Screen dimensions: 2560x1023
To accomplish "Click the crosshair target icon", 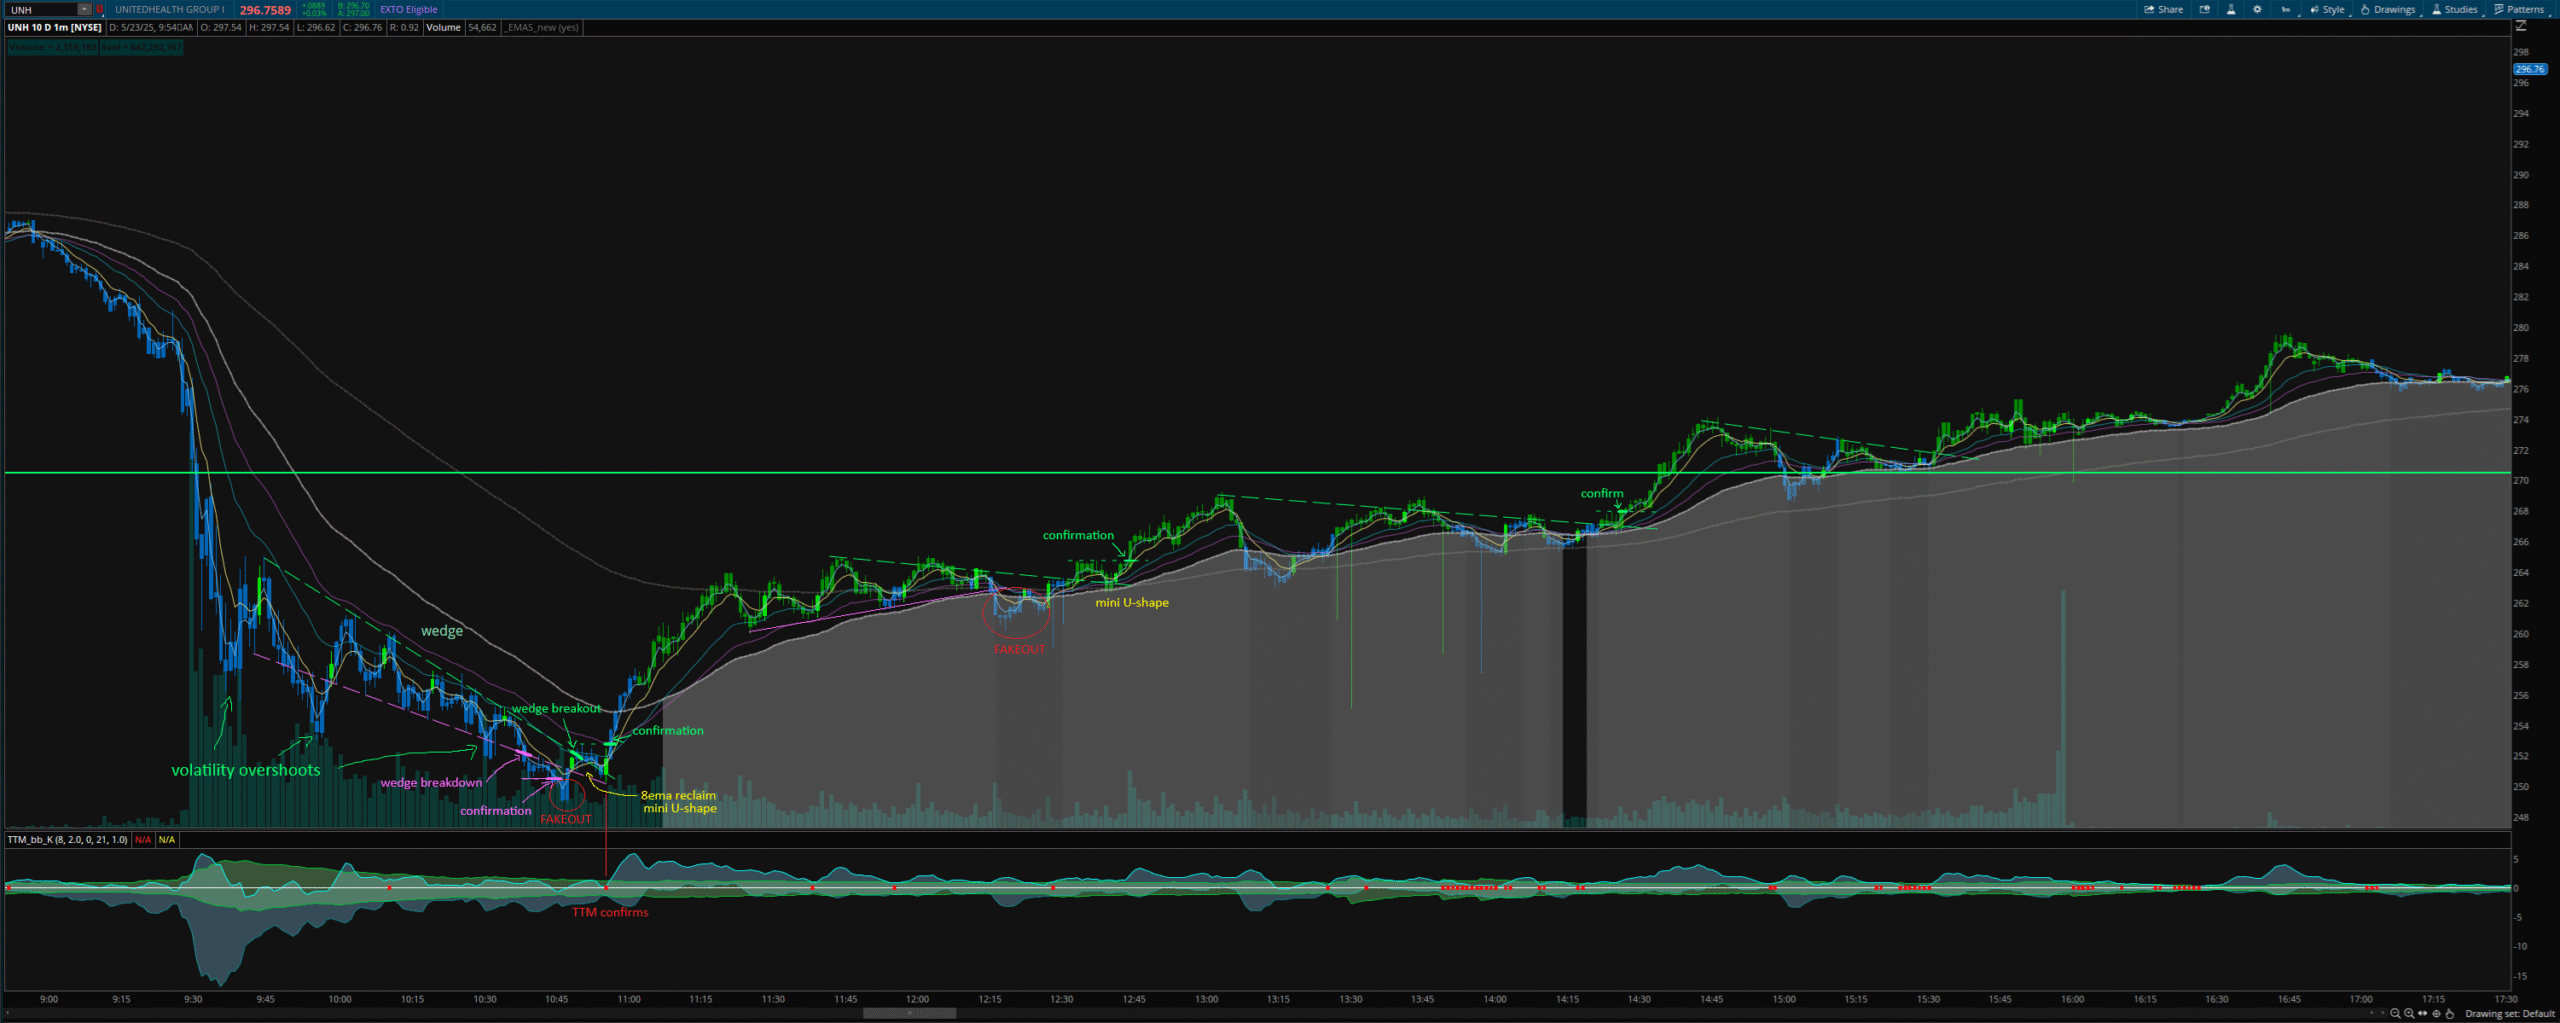I will 2436,1013.
